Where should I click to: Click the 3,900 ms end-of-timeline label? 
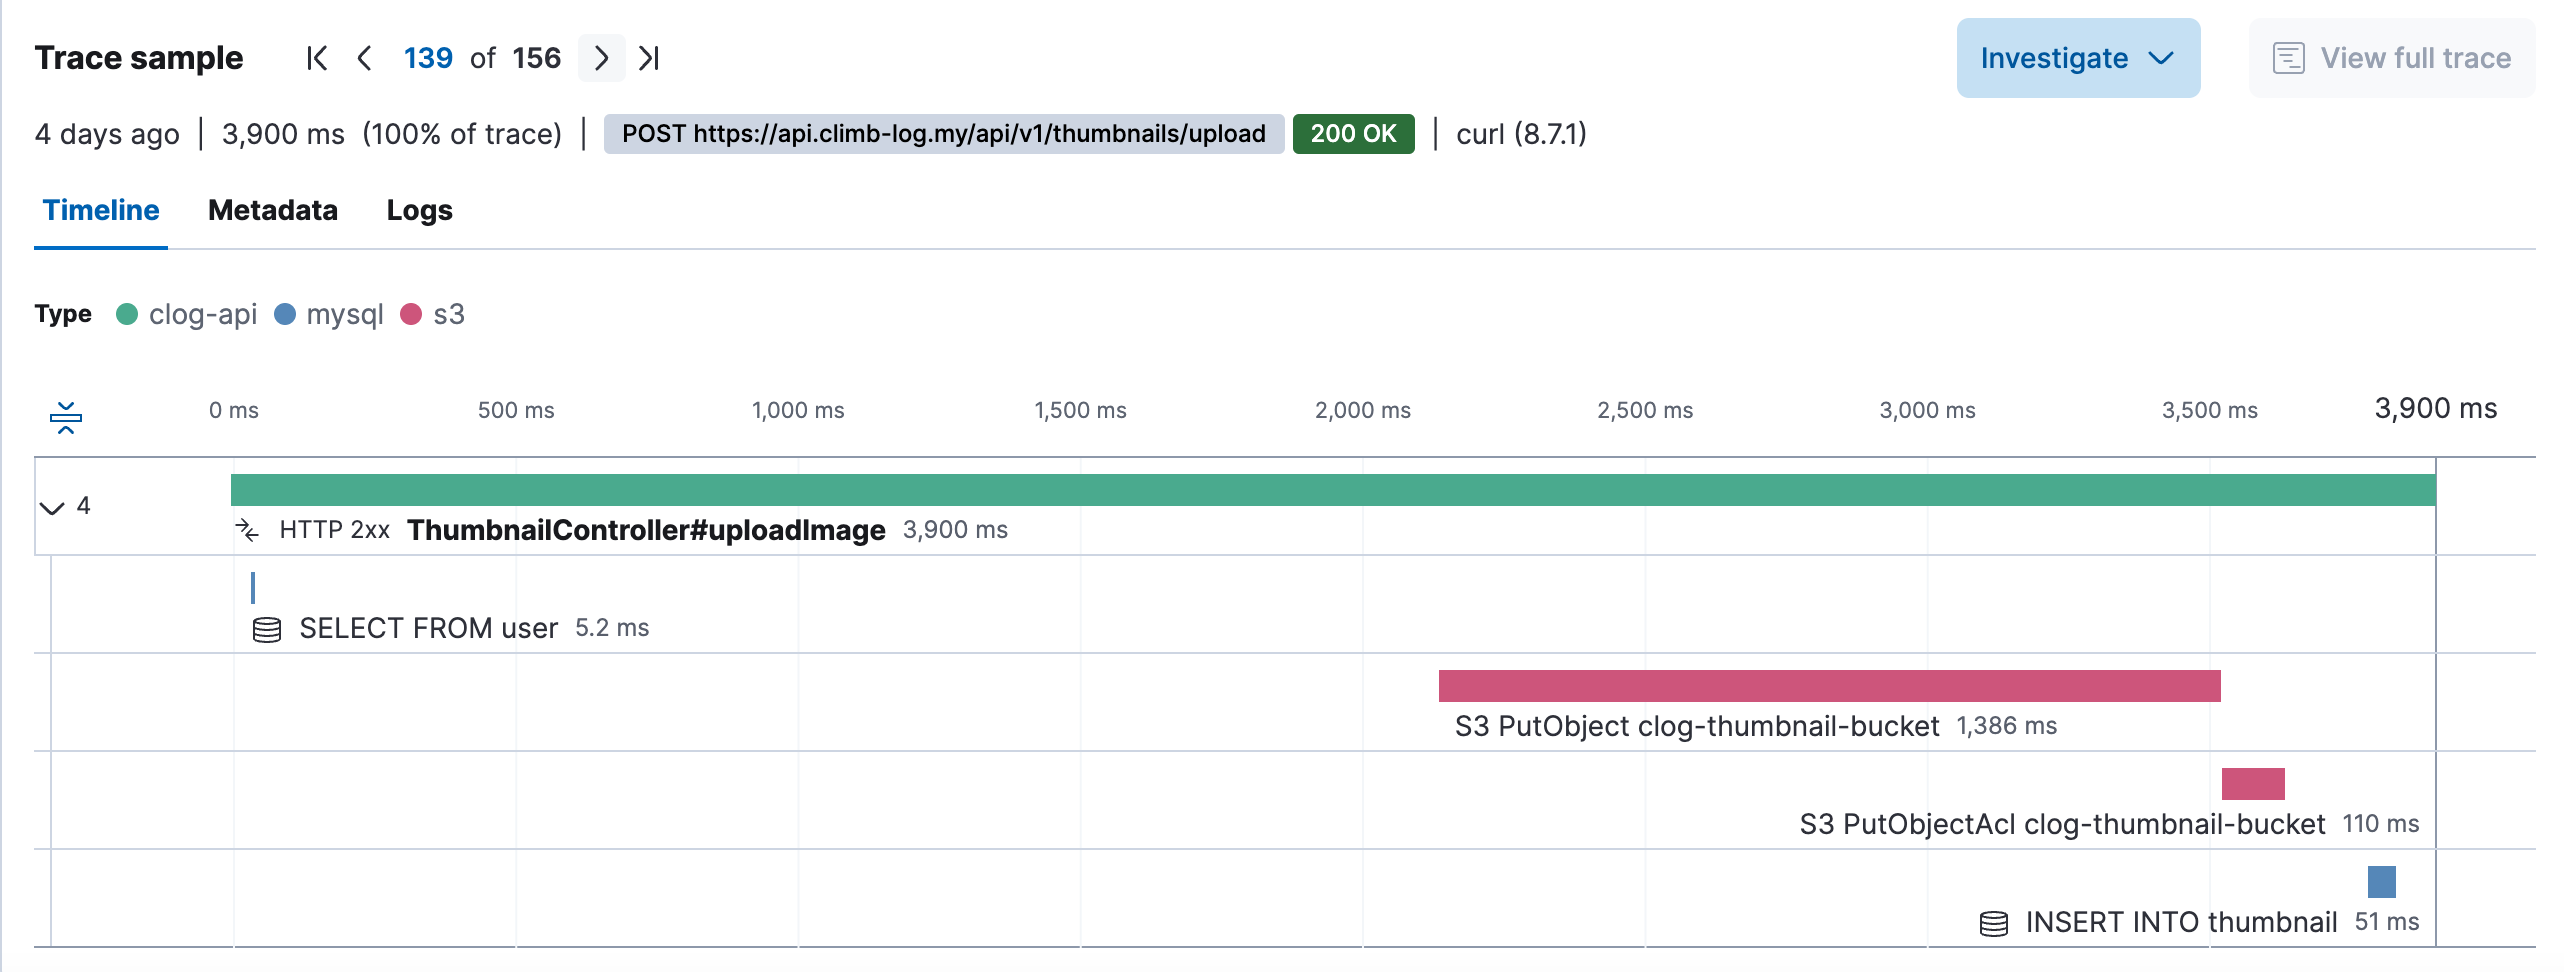coord(2436,408)
